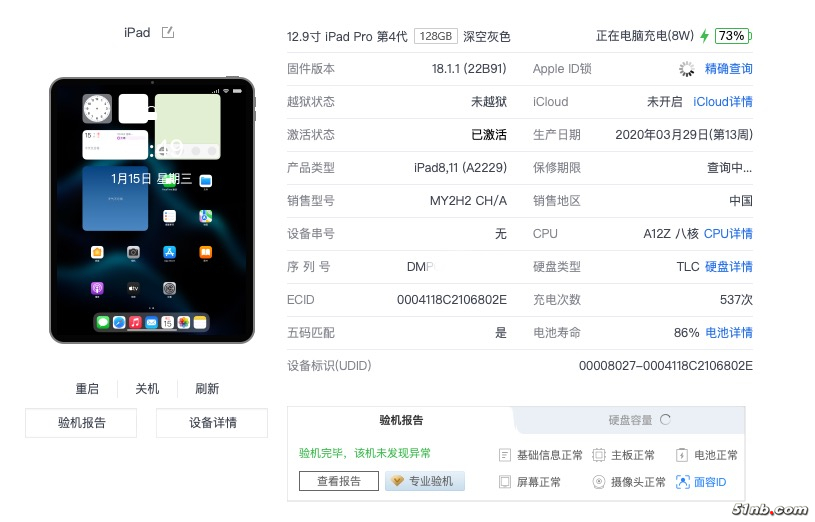
Task: Click the Apple ID lock loading spinner
Action: (687, 69)
